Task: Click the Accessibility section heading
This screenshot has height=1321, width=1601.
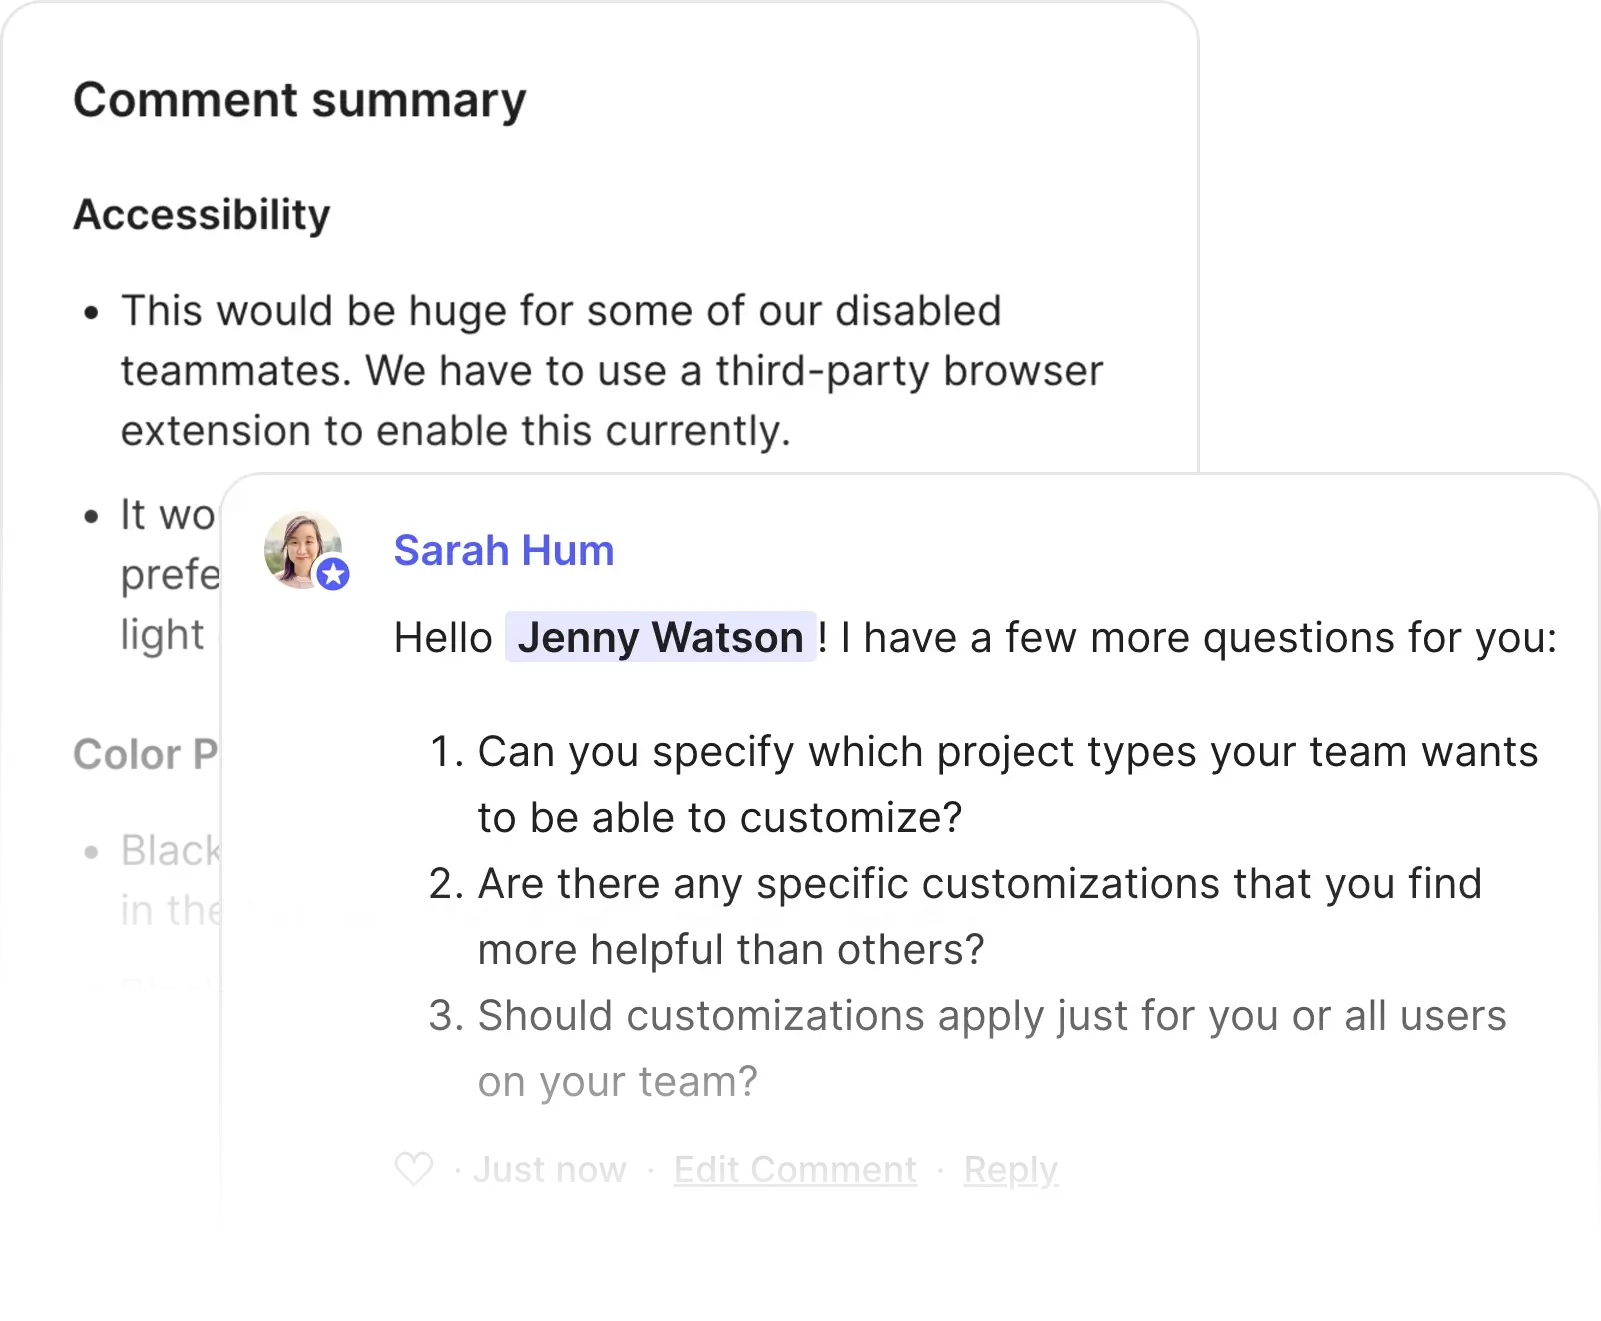Action: (x=201, y=213)
